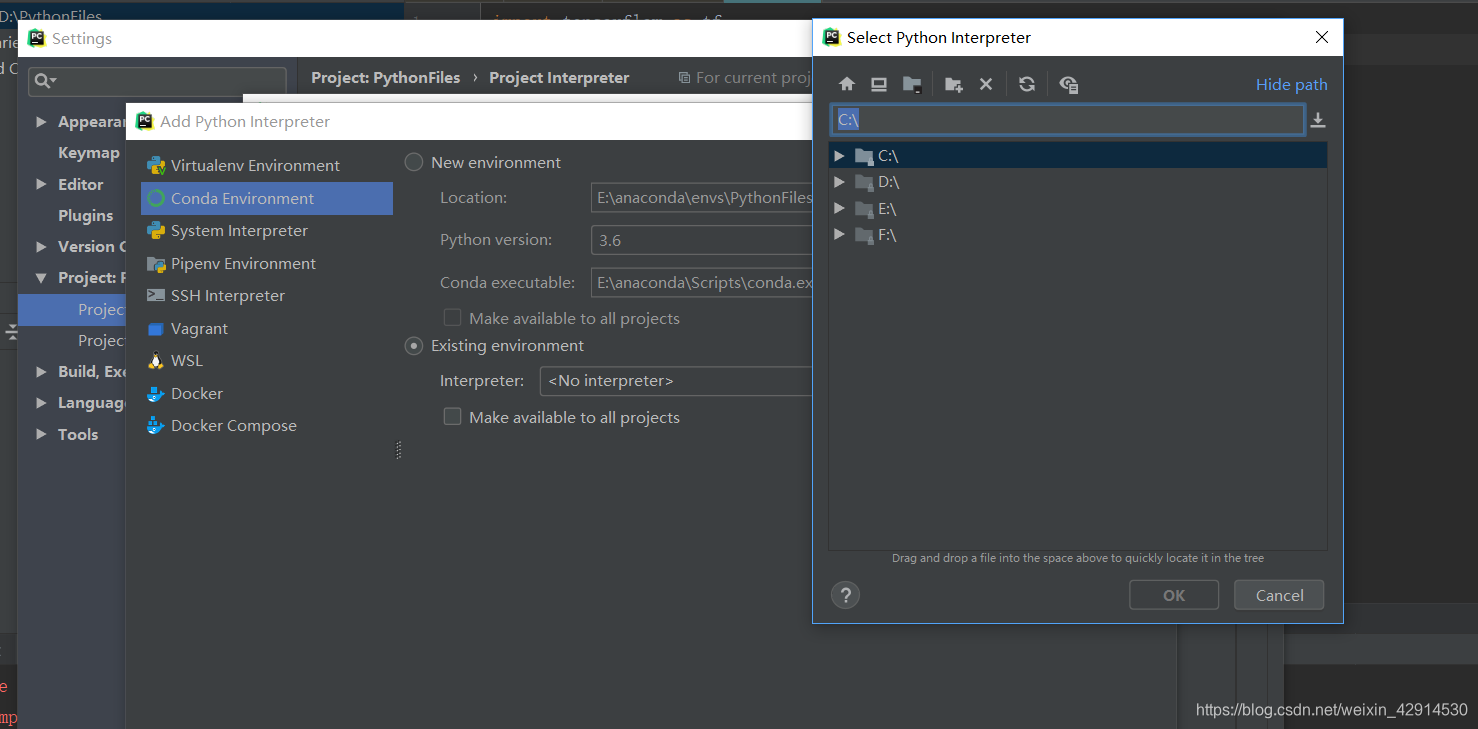
Task: Toggle show hidden files and directories
Action: pos(1069,85)
